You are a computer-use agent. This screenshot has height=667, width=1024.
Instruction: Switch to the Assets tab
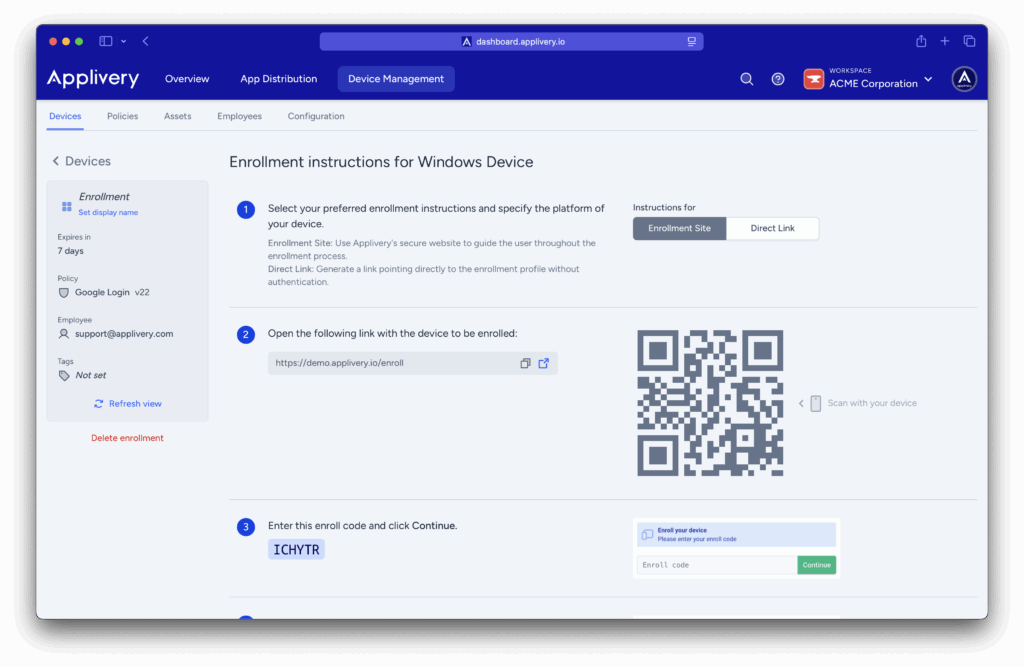(x=178, y=116)
